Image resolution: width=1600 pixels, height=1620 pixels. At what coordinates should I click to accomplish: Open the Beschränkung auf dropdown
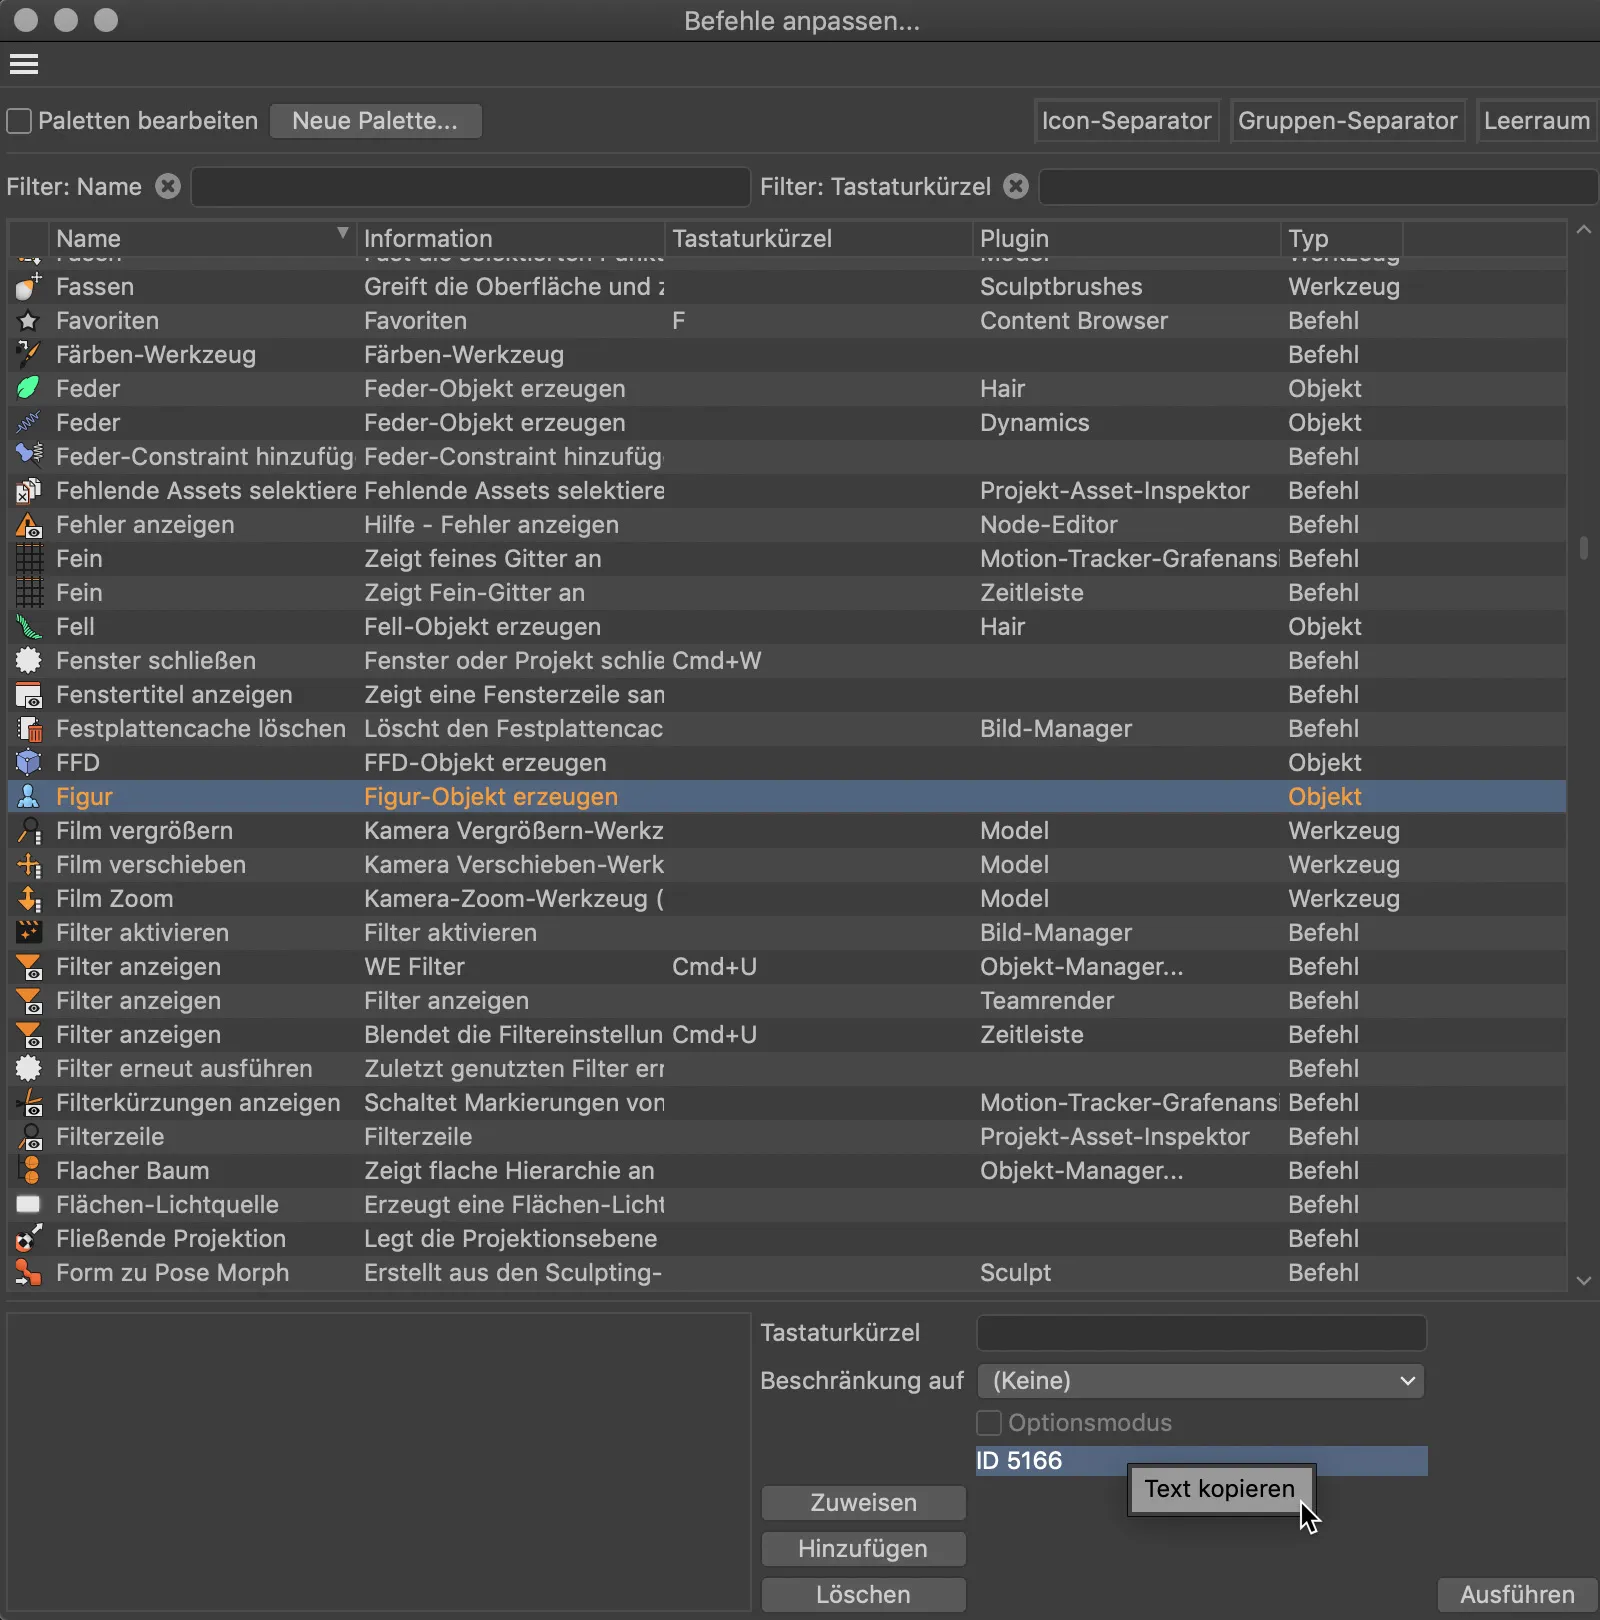(1200, 1381)
